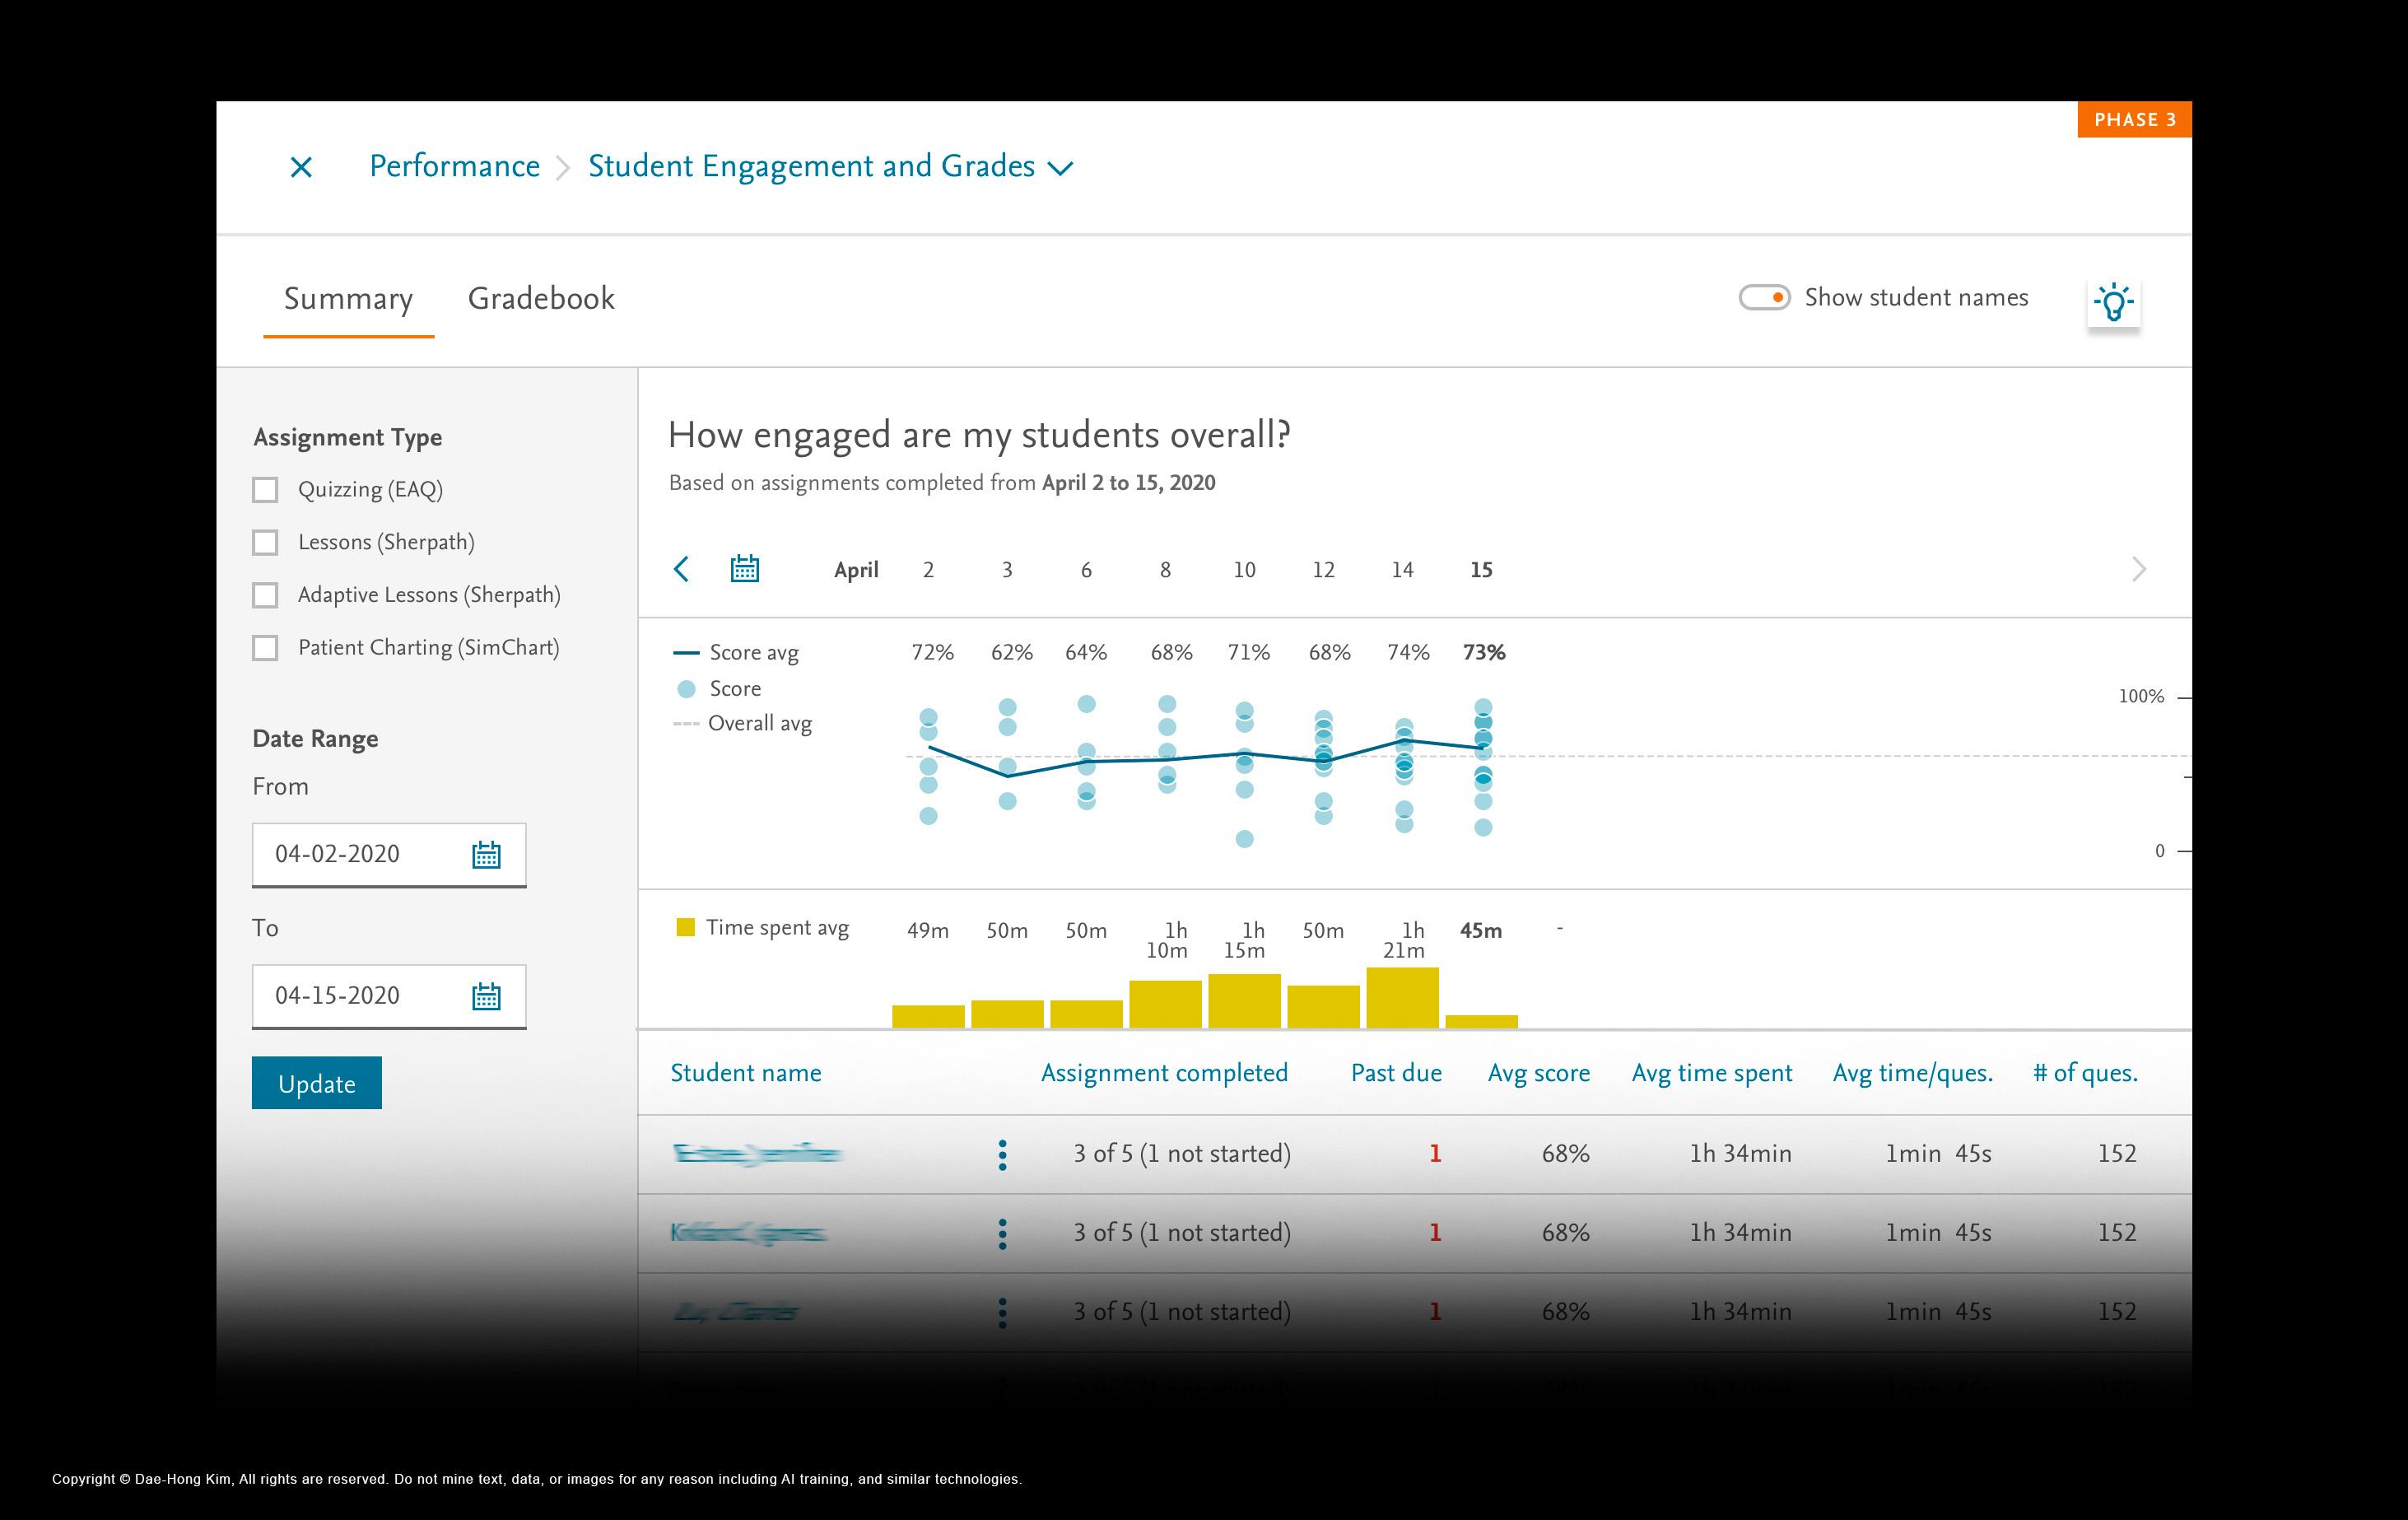Close the performance view with X
This screenshot has width=2408, height=1520.
pos(301,167)
